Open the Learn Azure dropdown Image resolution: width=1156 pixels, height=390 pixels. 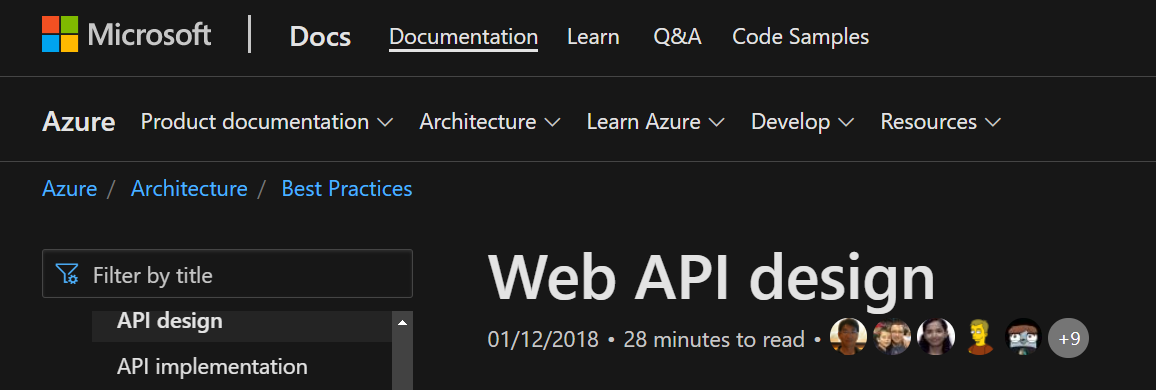click(x=655, y=122)
